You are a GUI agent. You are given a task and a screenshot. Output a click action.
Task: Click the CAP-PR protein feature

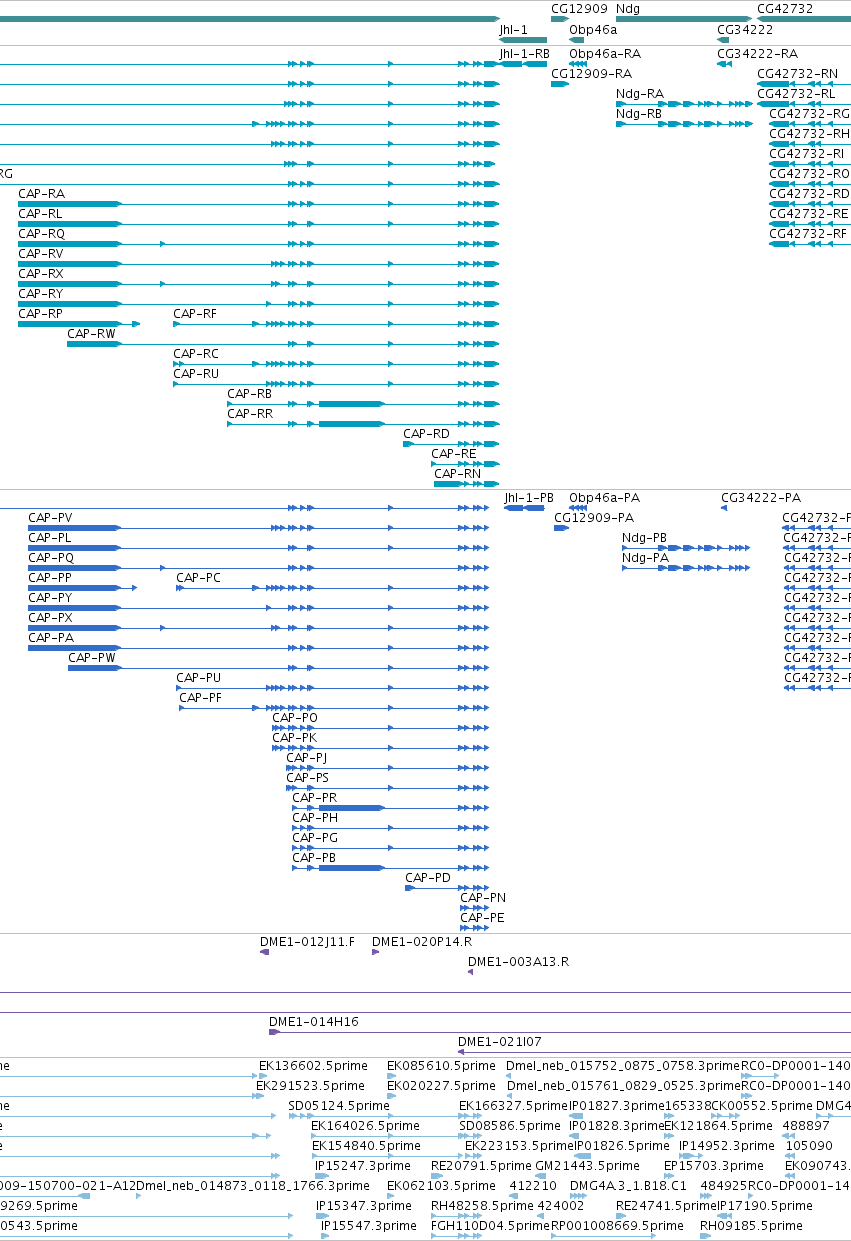tap(390, 808)
